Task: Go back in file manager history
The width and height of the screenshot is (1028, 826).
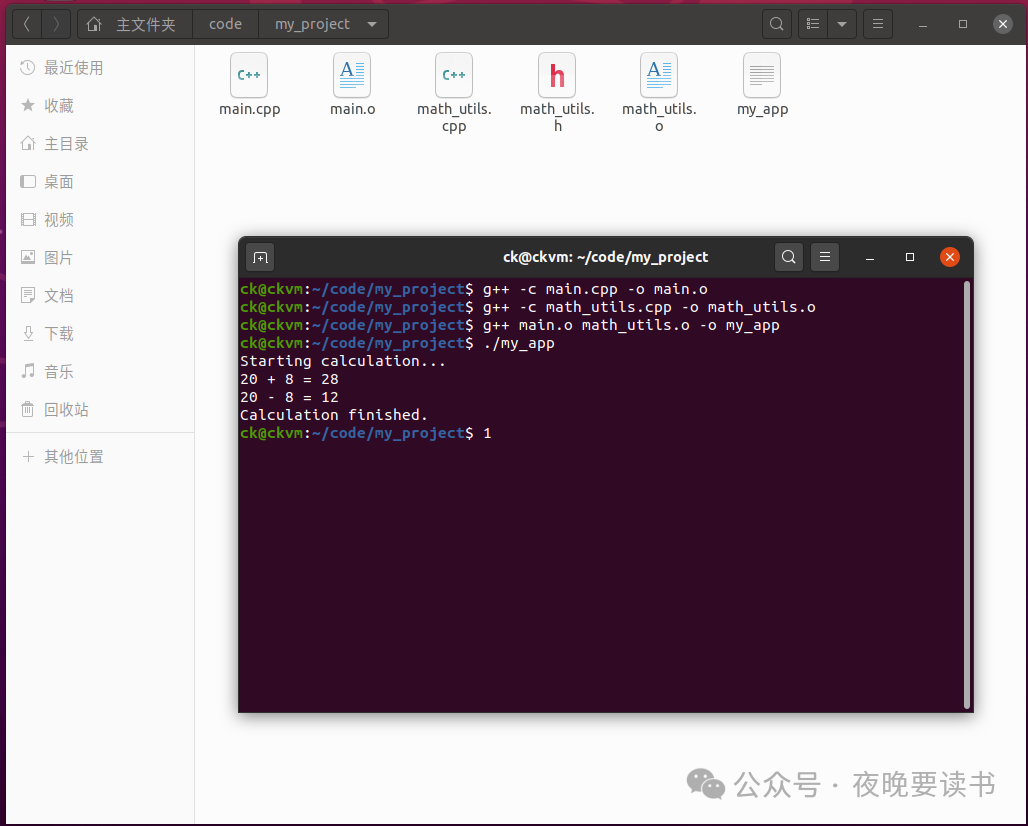Action: pyautogui.click(x=27, y=24)
